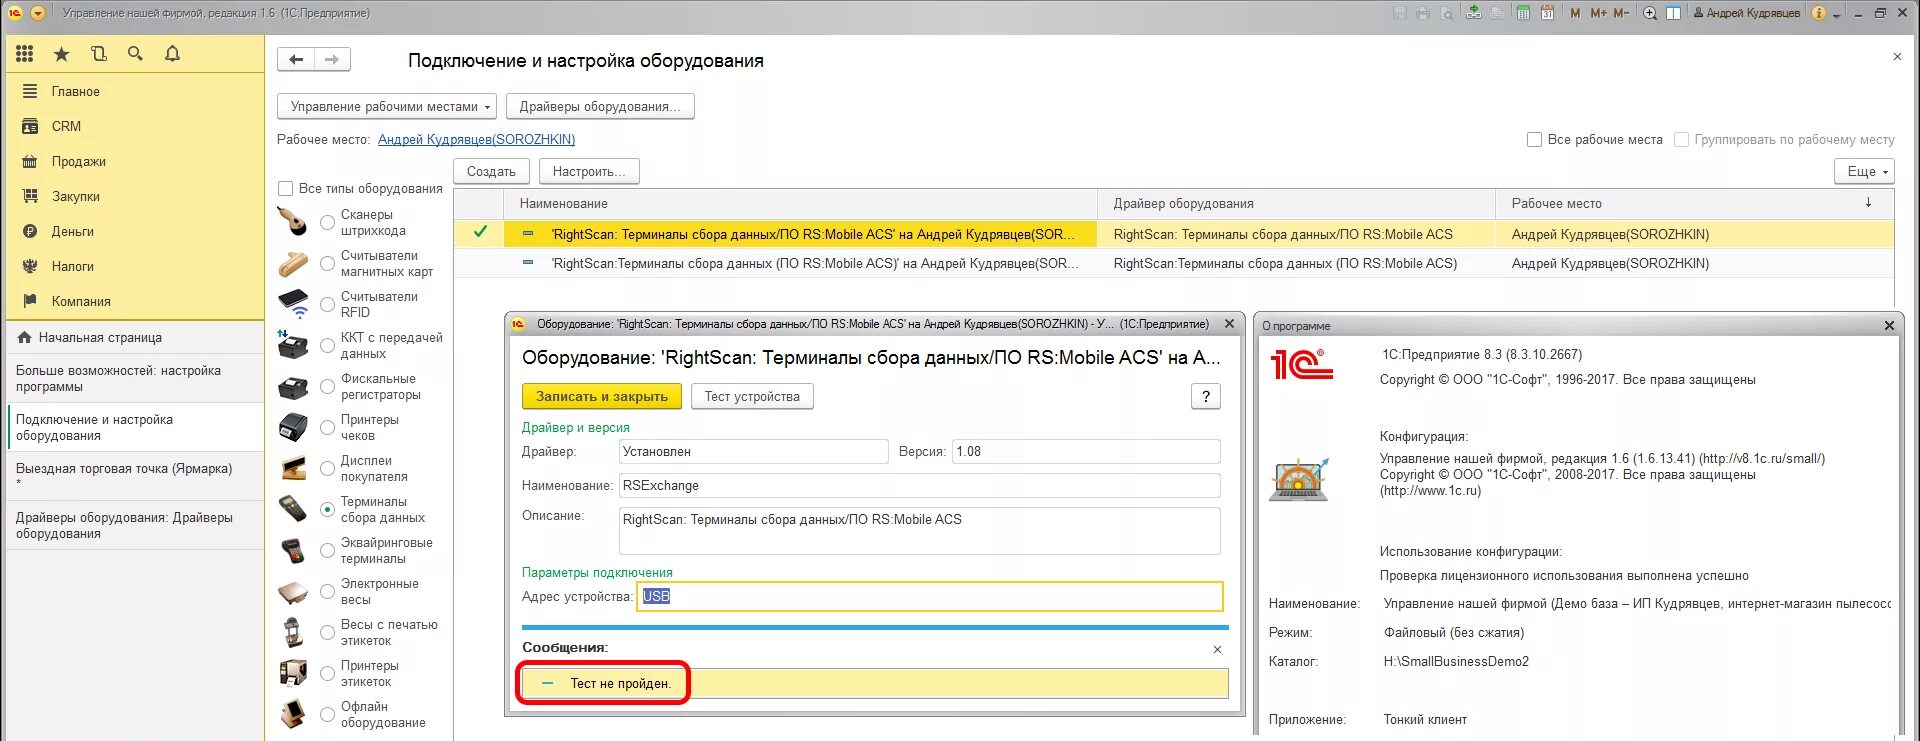Select the Считыватели RFID radio button

(327, 304)
